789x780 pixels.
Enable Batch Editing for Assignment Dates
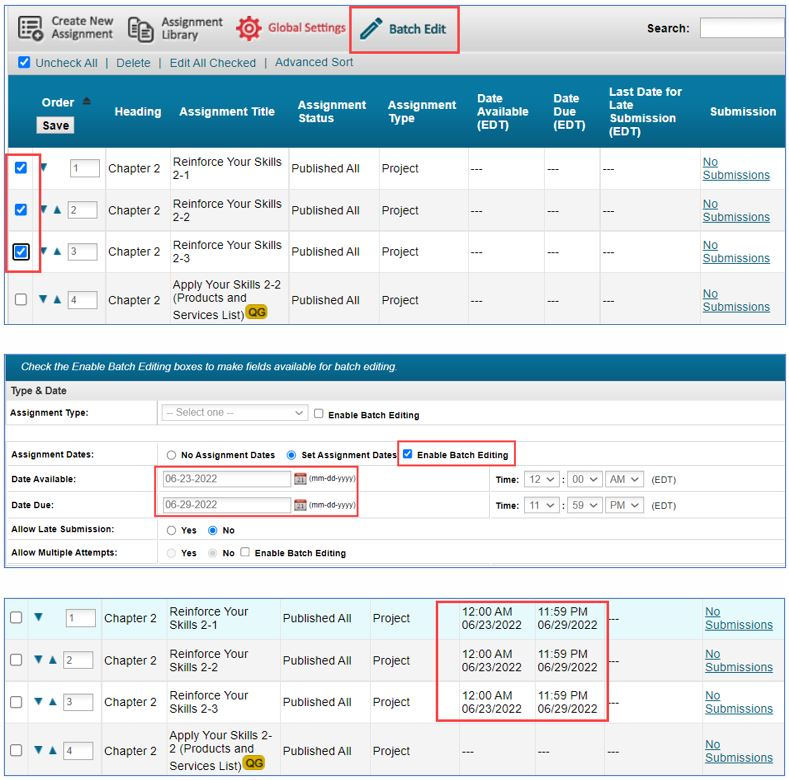click(407, 454)
